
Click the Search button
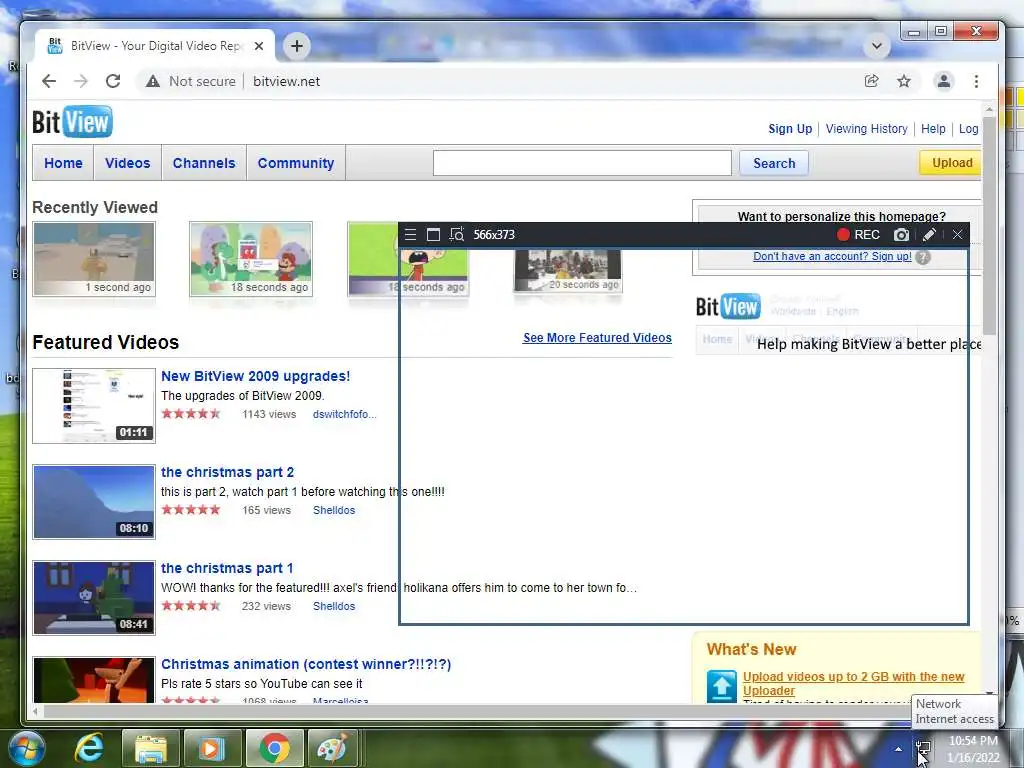[774, 163]
